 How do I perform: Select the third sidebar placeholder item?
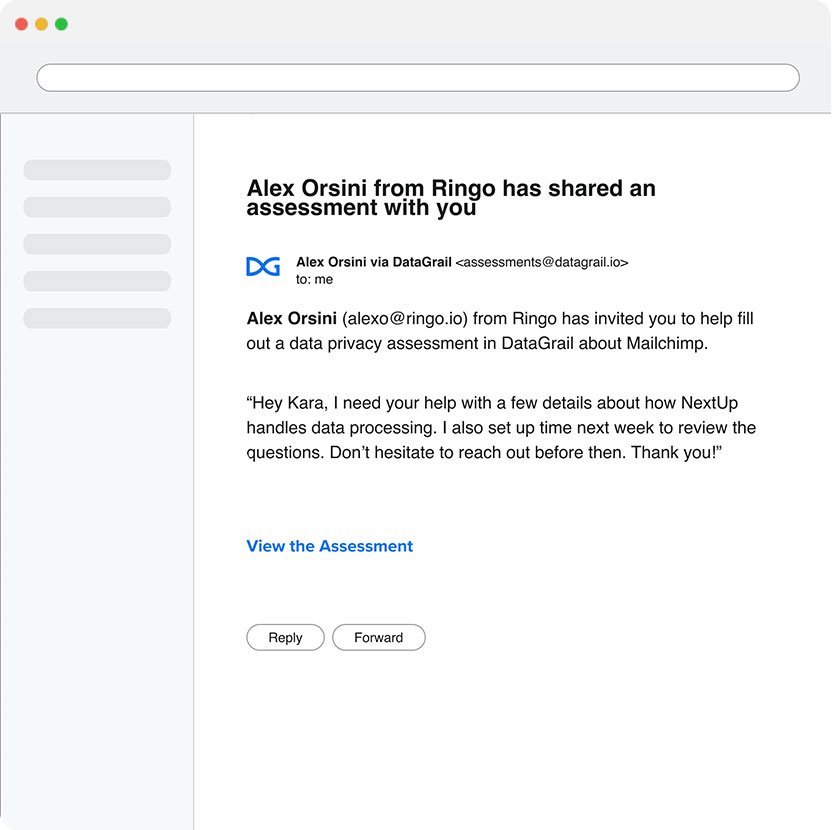[x=97, y=244]
